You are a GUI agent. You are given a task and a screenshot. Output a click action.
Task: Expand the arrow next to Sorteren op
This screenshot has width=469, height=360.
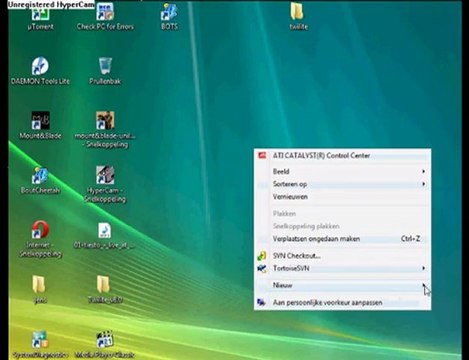pos(423,184)
